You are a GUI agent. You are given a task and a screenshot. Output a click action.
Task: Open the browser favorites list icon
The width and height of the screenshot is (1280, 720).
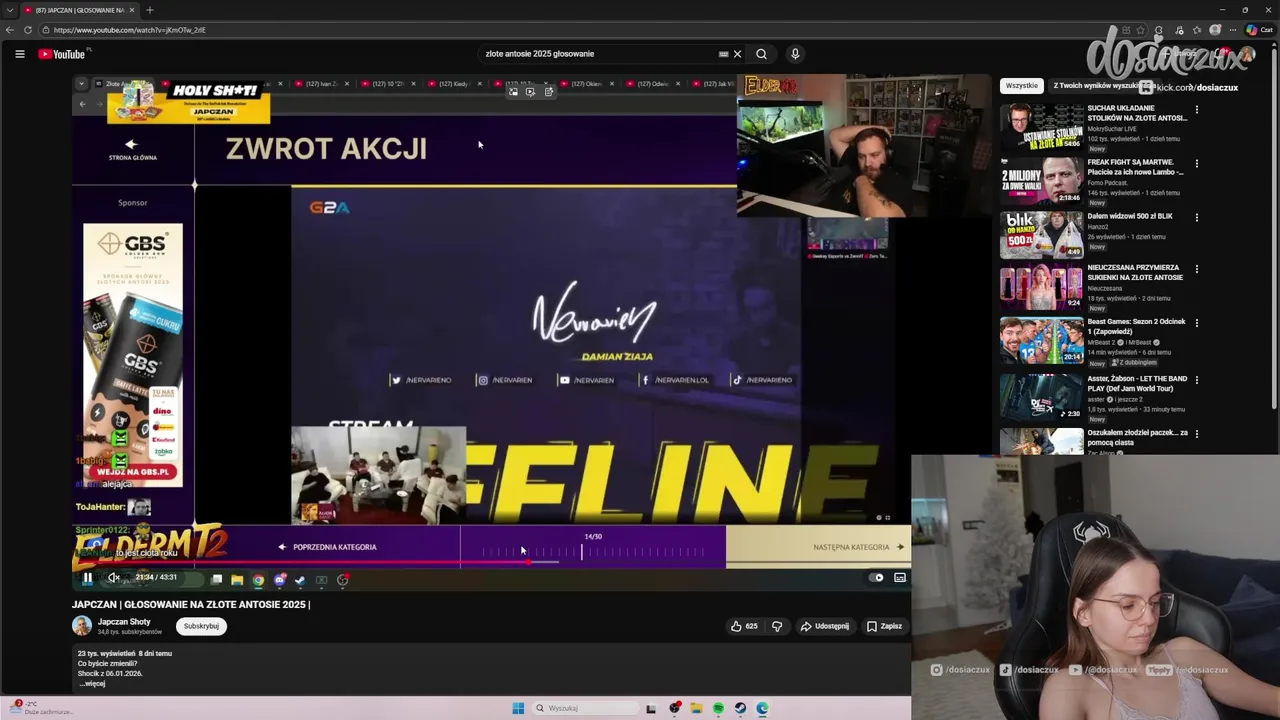pyautogui.click(x=1197, y=30)
